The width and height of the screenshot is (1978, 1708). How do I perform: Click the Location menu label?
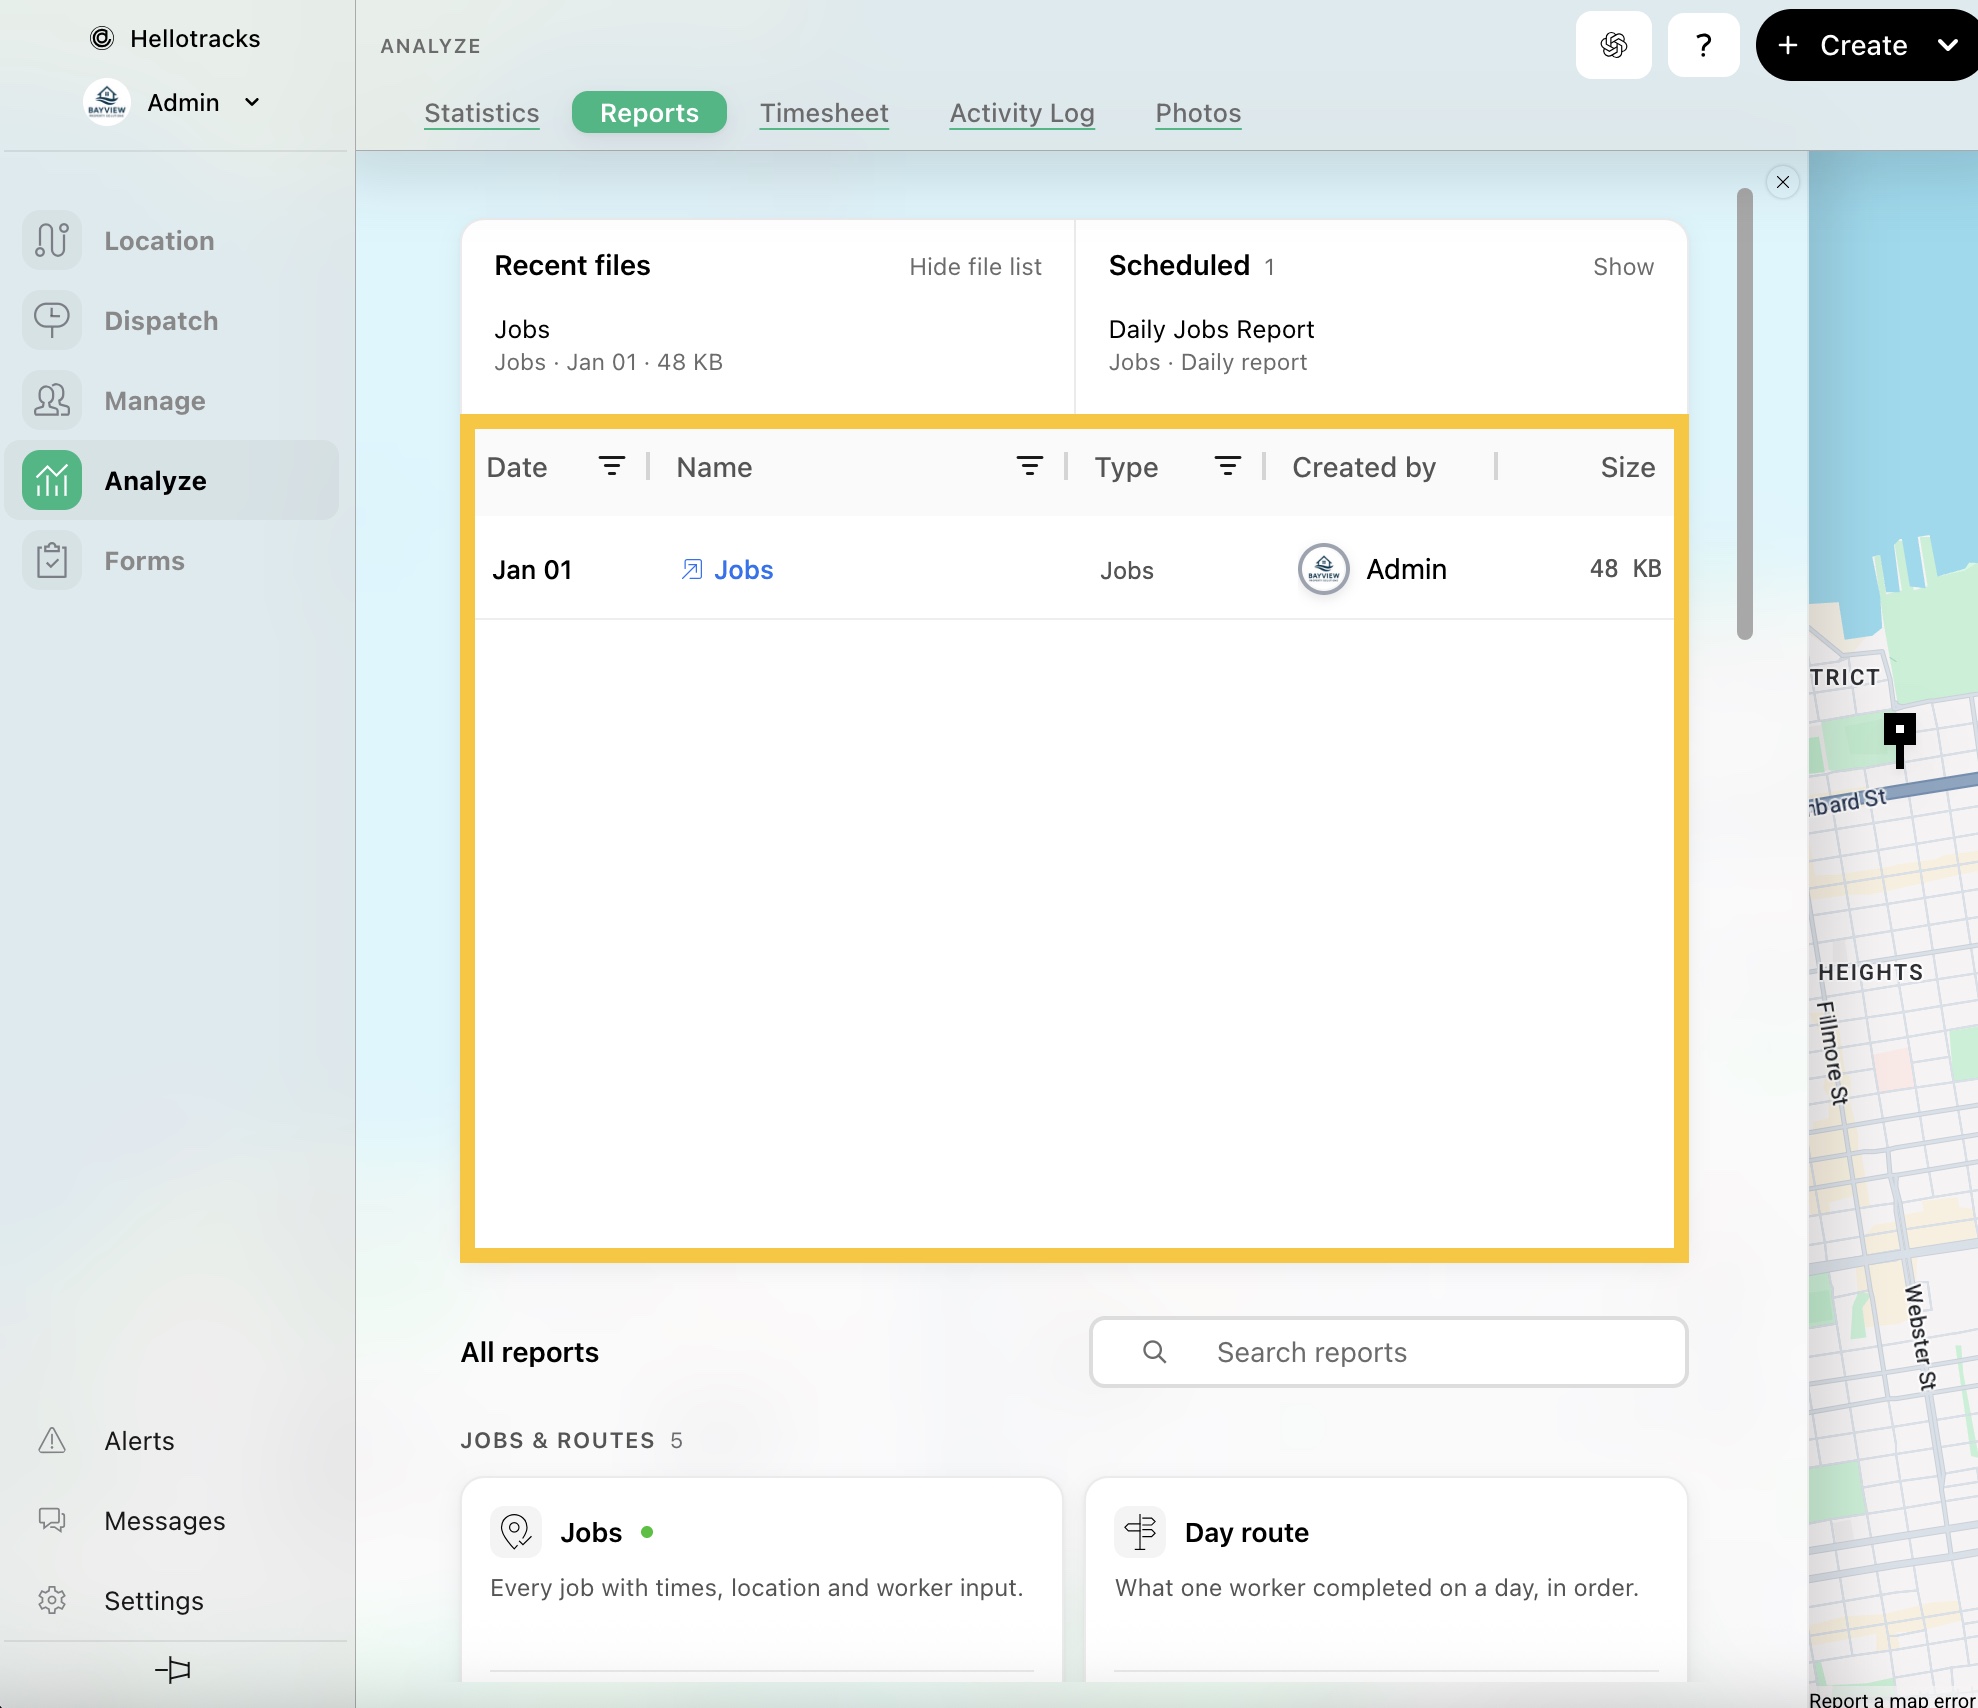point(159,241)
